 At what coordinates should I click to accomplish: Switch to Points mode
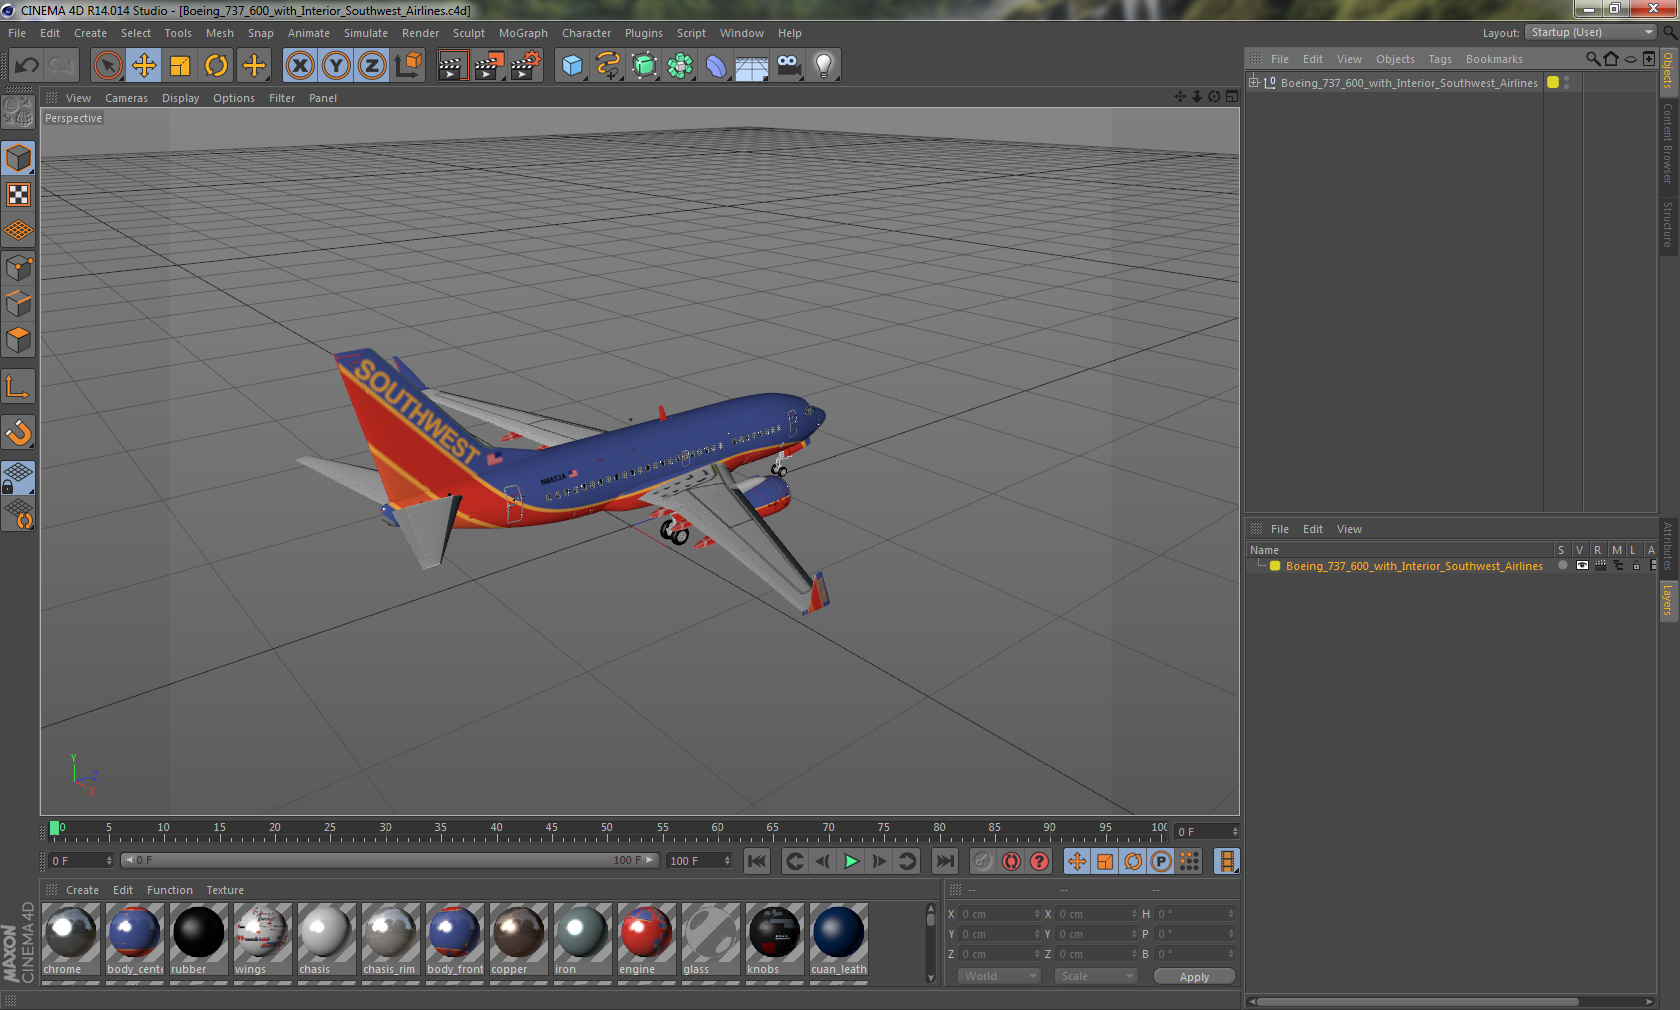[18, 268]
